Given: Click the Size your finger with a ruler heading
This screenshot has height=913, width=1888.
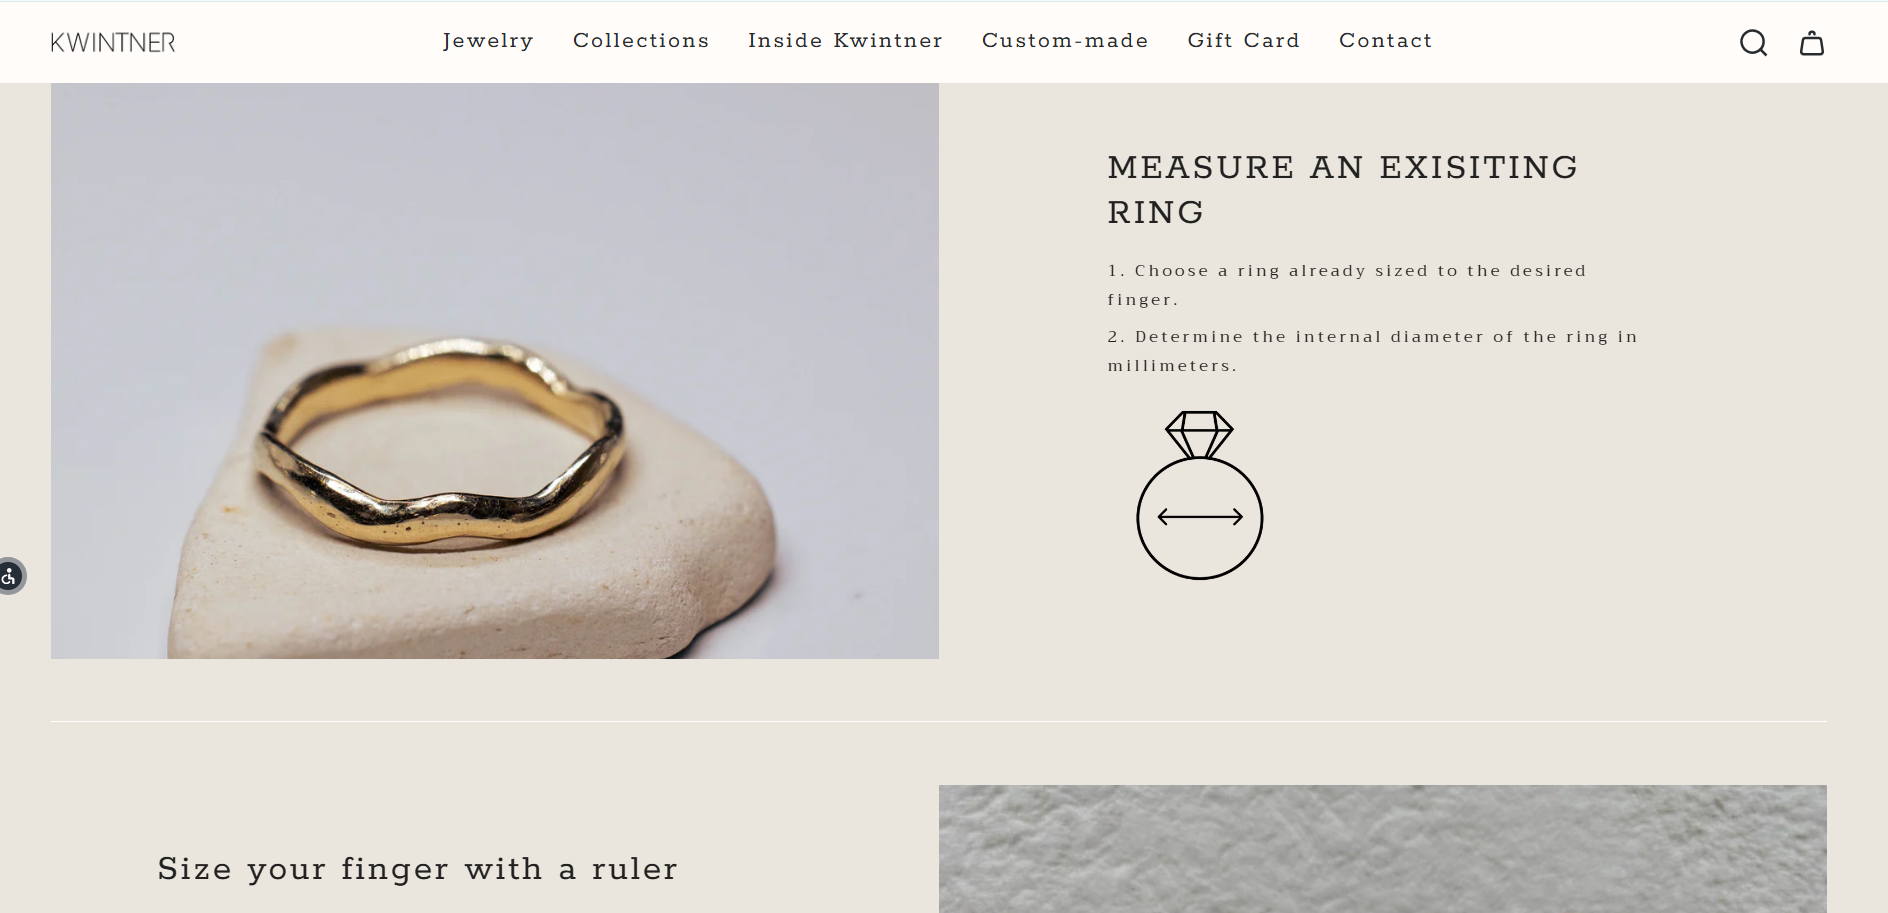Looking at the screenshot, I should pyautogui.click(x=418, y=868).
